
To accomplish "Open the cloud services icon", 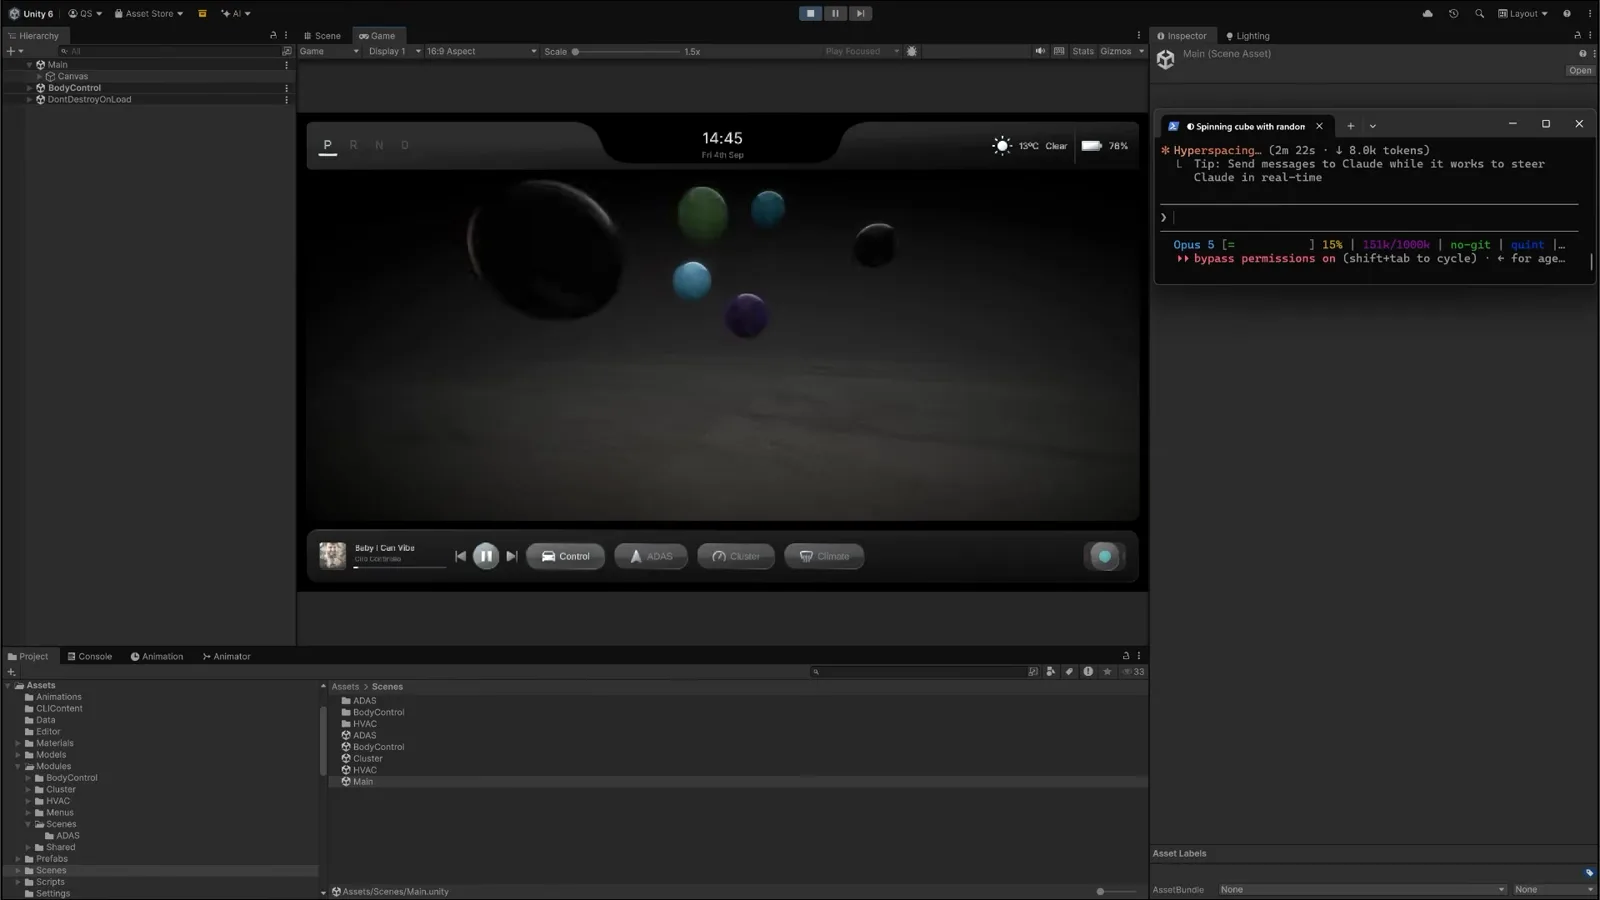I will point(1427,13).
